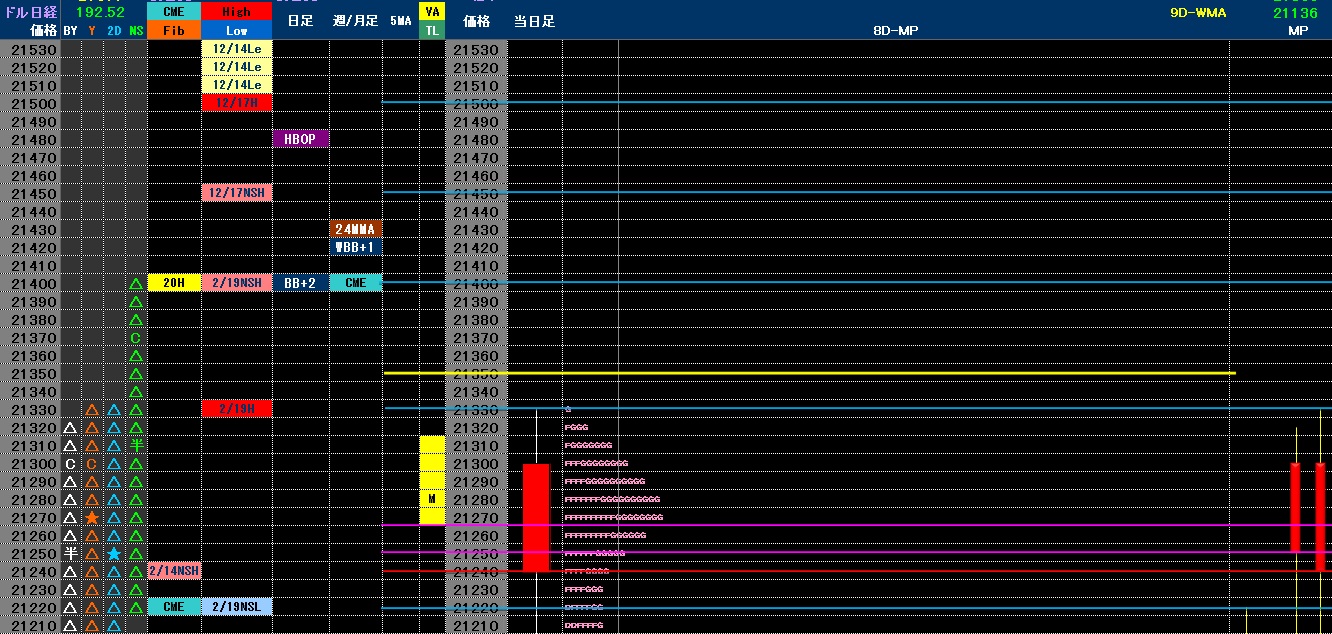
Task: Click the 当日足 column header
Action: 535,20
